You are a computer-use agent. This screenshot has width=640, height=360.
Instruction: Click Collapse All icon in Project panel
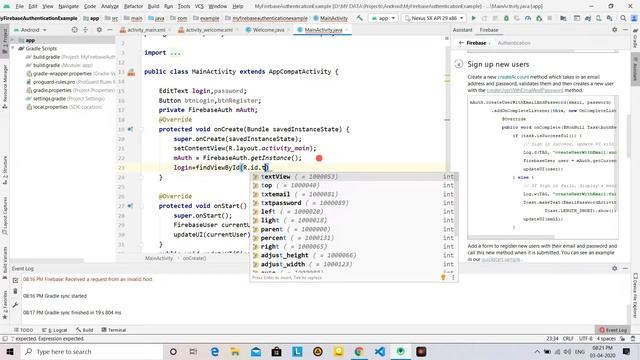tap(85, 30)
